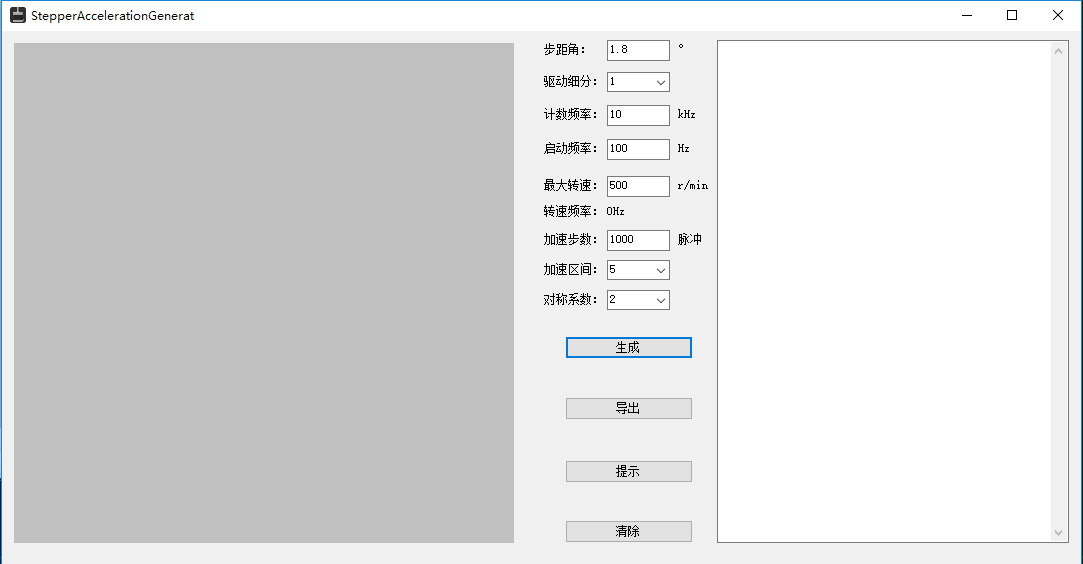The width and height of the screenshot is (1083, 564).
Task: Click the 最大转速 label
Action: click(x=571, y=186)
